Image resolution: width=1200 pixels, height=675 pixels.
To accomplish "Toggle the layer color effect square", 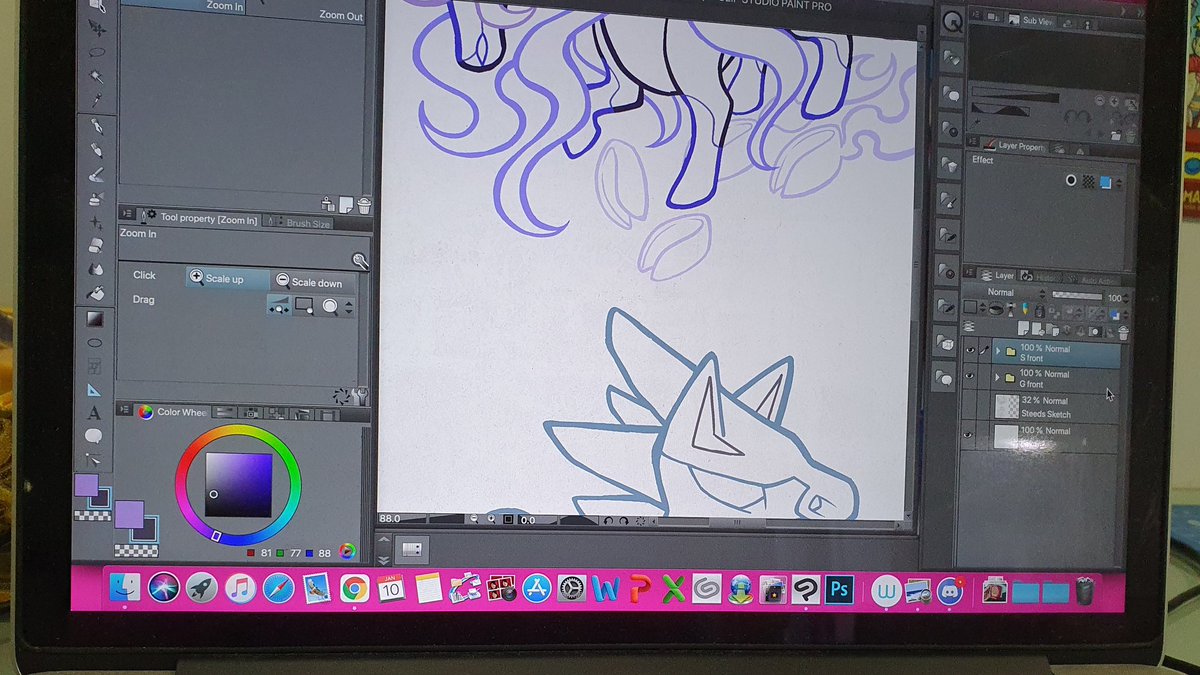I will pyautogui.click(x=1105, y=181).
